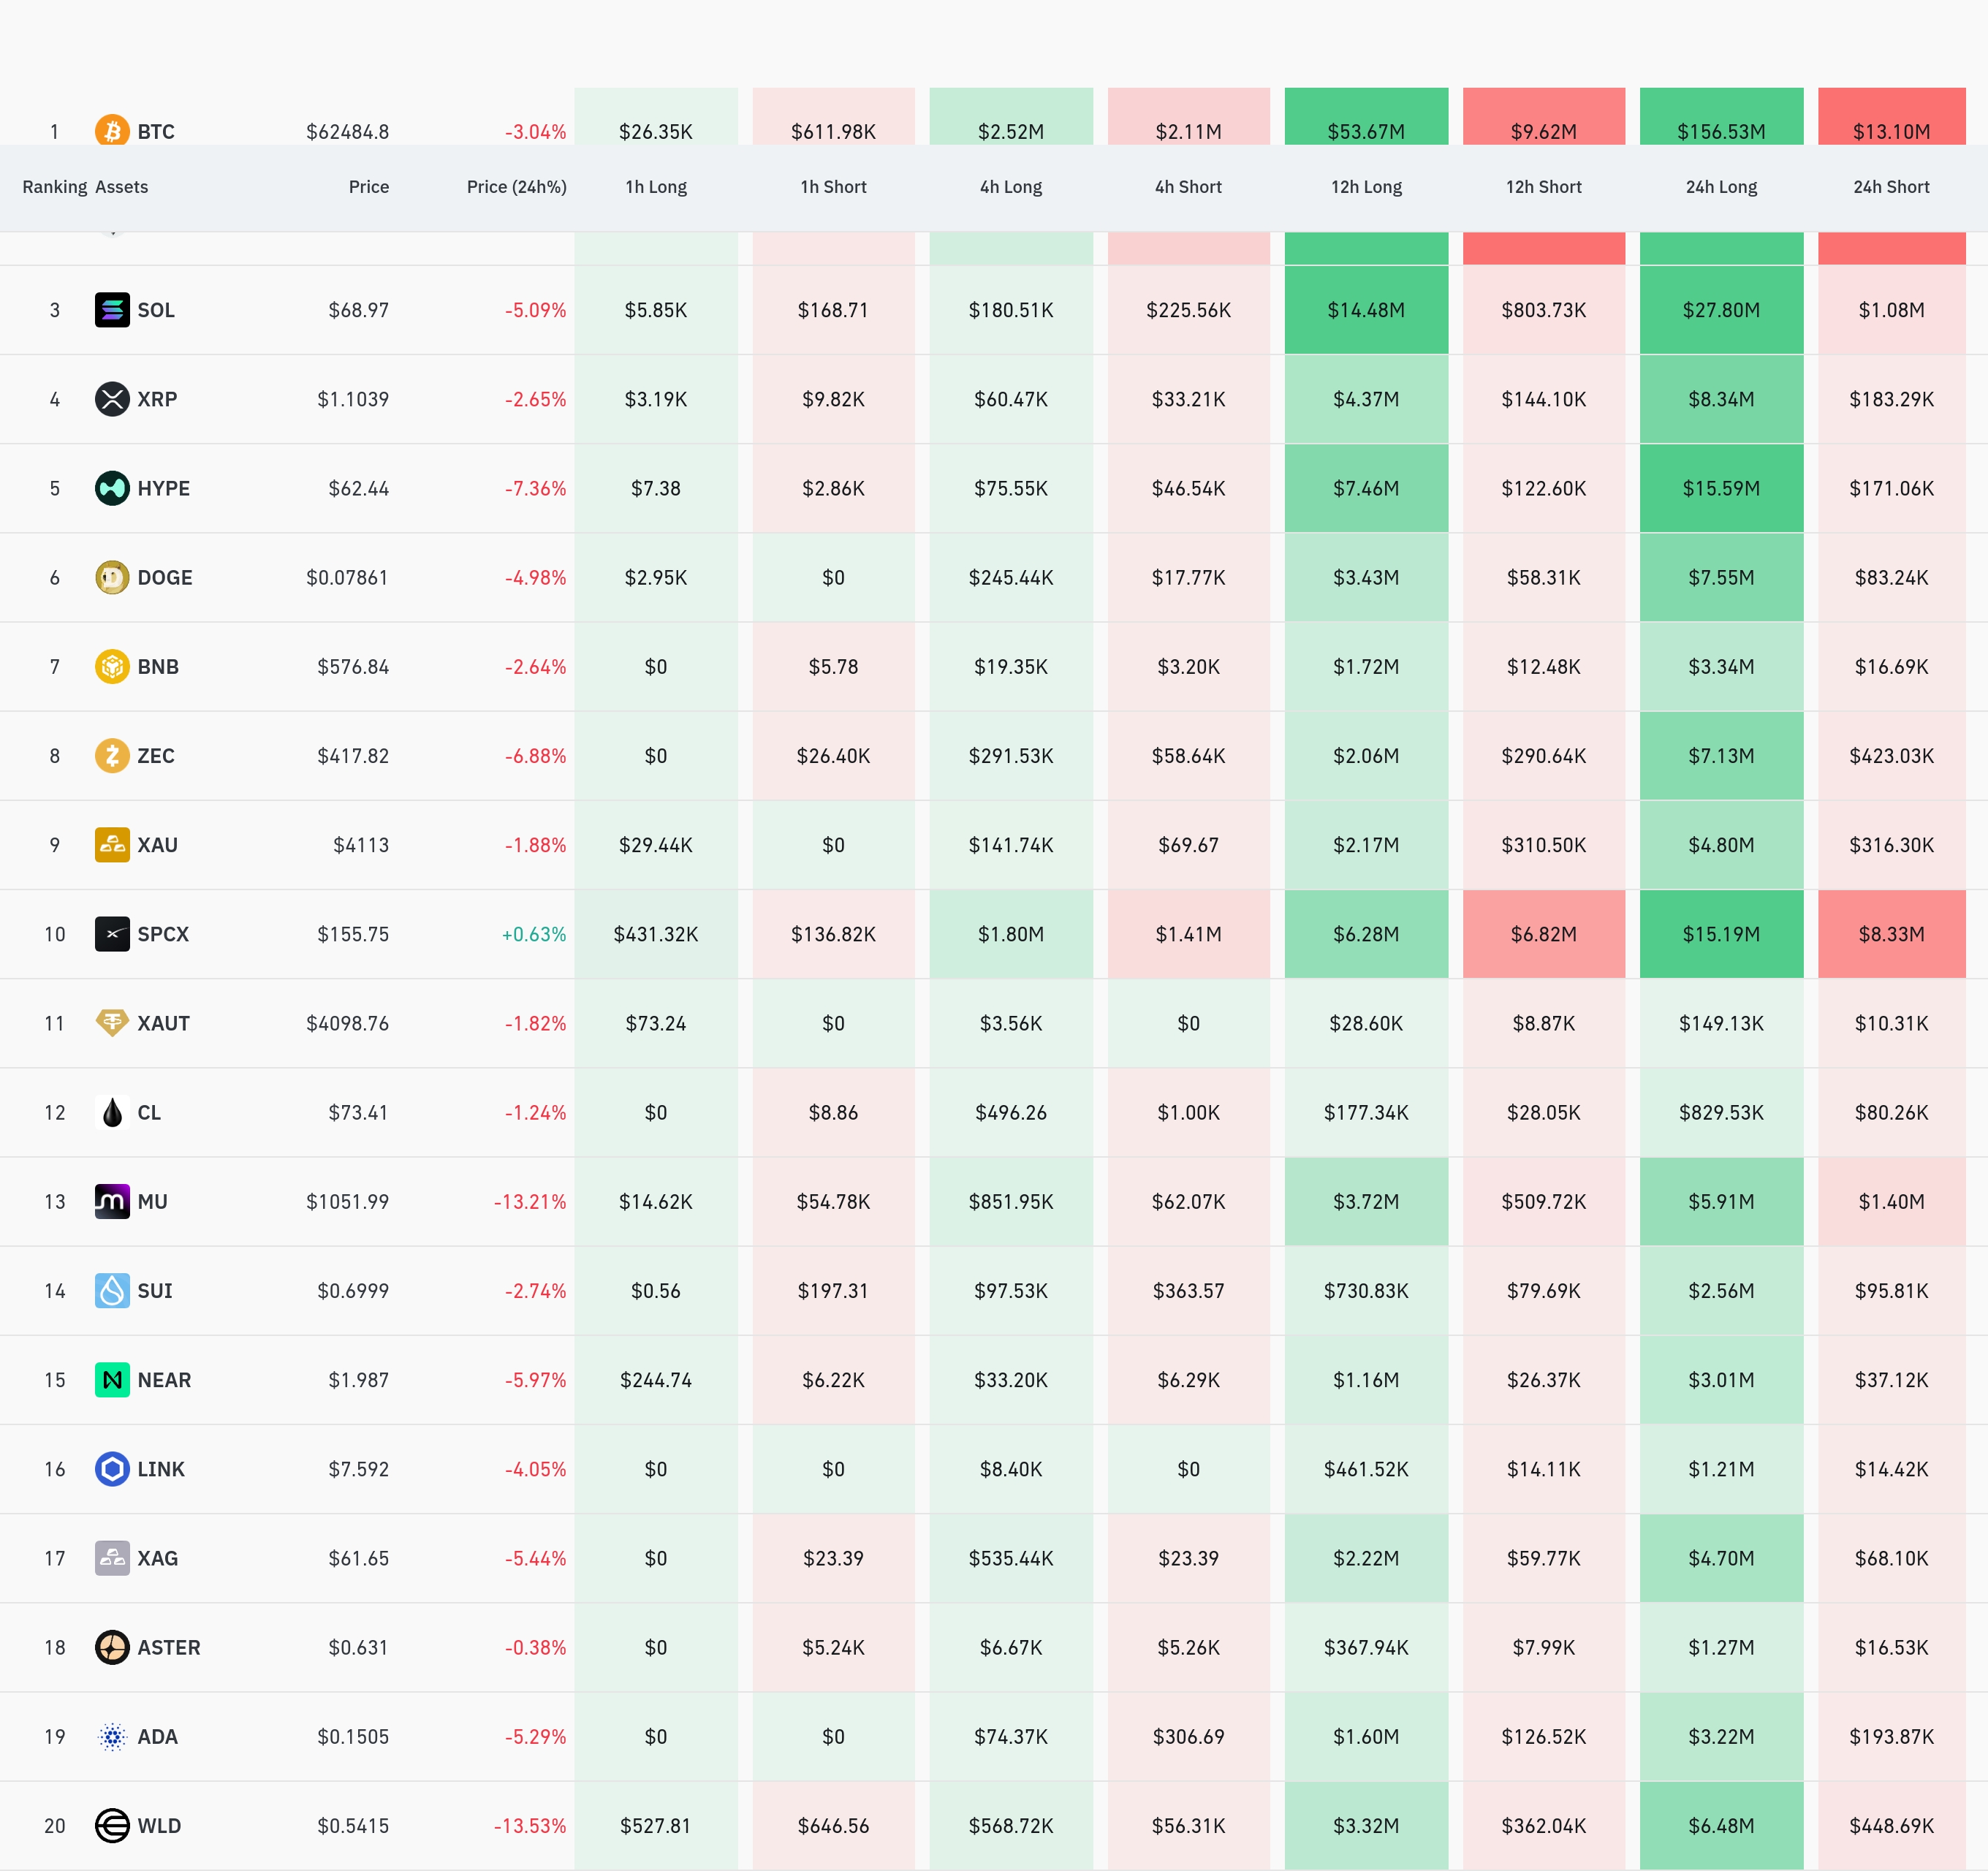The image size is (1988, 1871).
Task: Click the XAU gold bars icon
Action: pos(112,845)
